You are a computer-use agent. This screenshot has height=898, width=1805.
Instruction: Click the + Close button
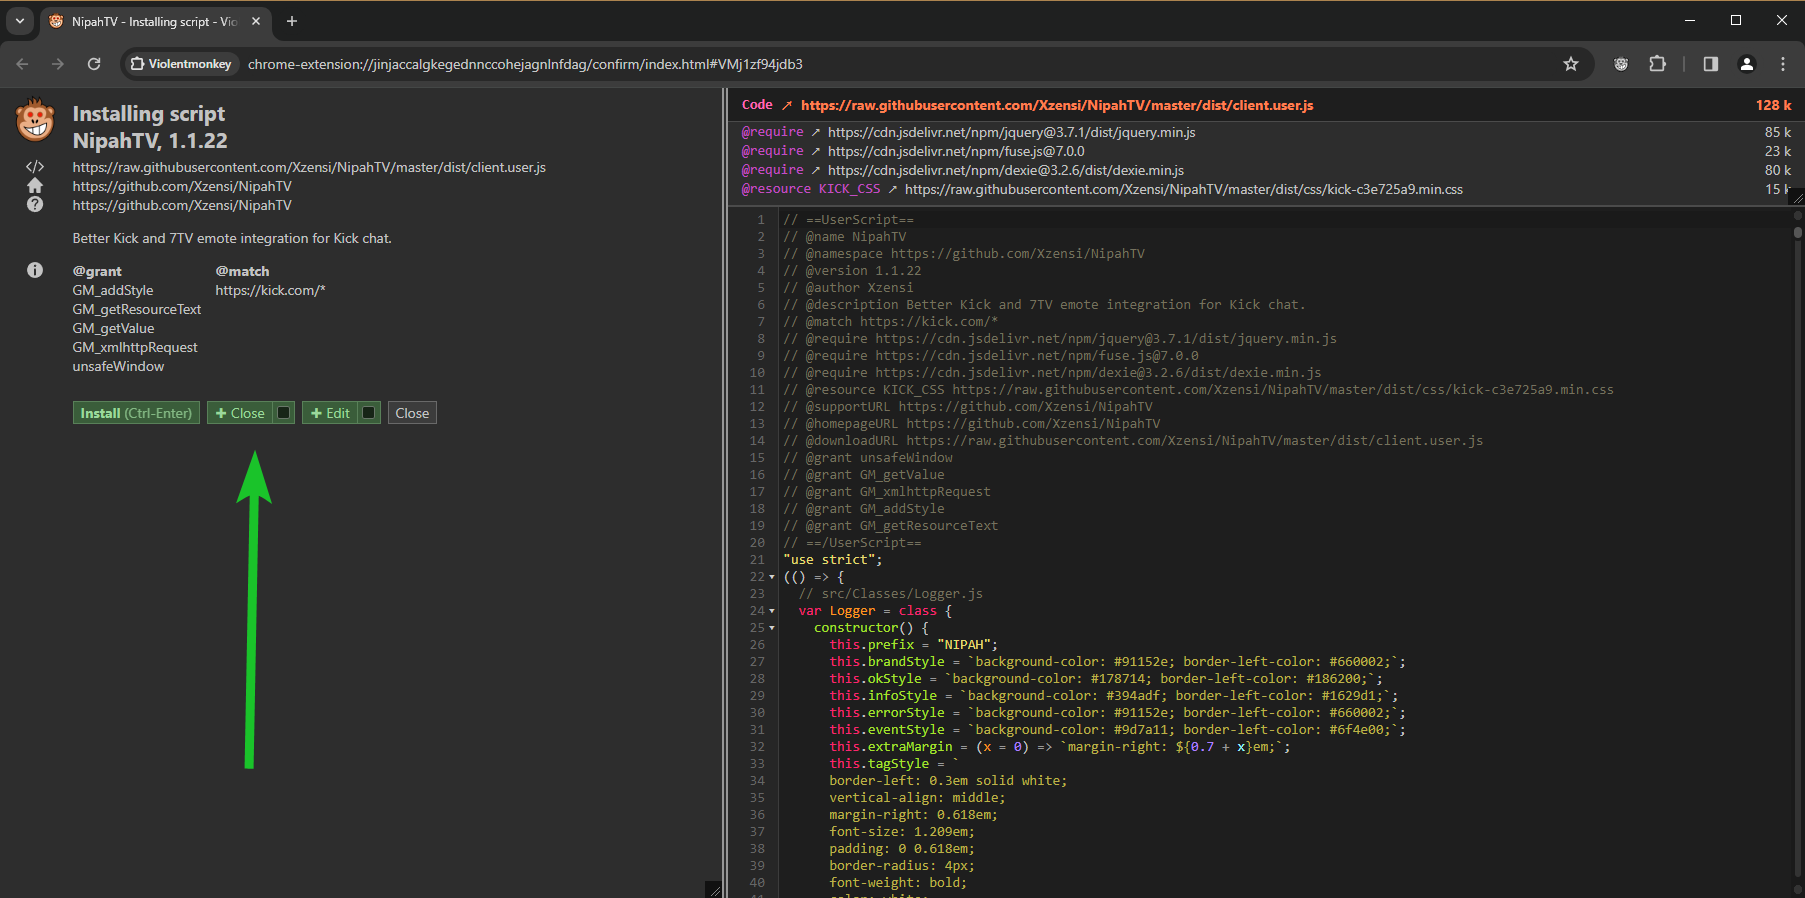point(240,413)
